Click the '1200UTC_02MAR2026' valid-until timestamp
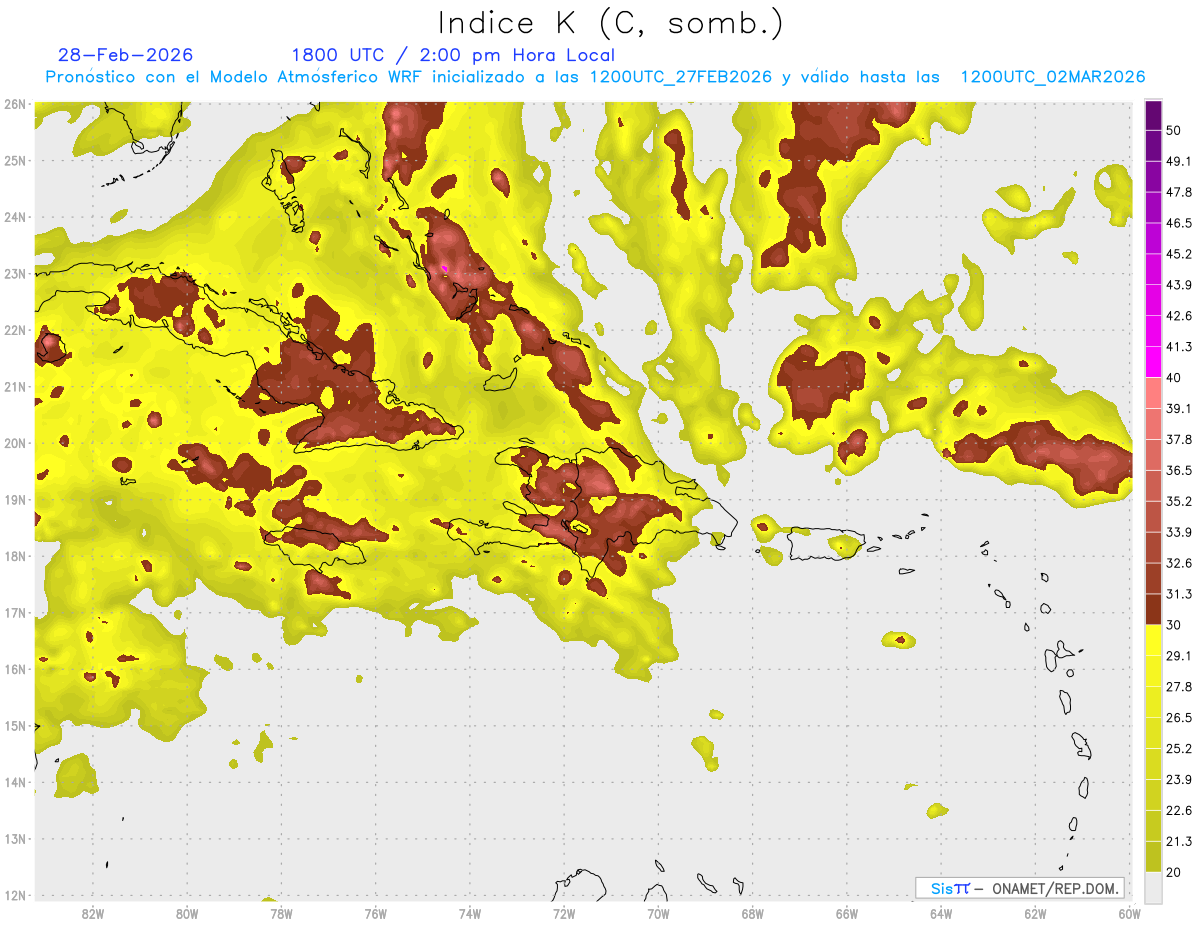Viewport: 1200px width, 927px height. (x=1053, y=77)
